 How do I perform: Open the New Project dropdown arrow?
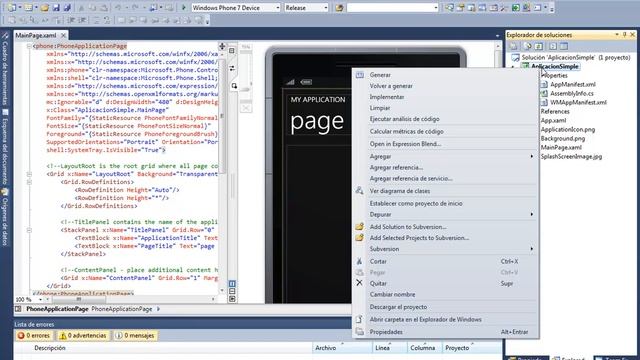pos(20,8)
